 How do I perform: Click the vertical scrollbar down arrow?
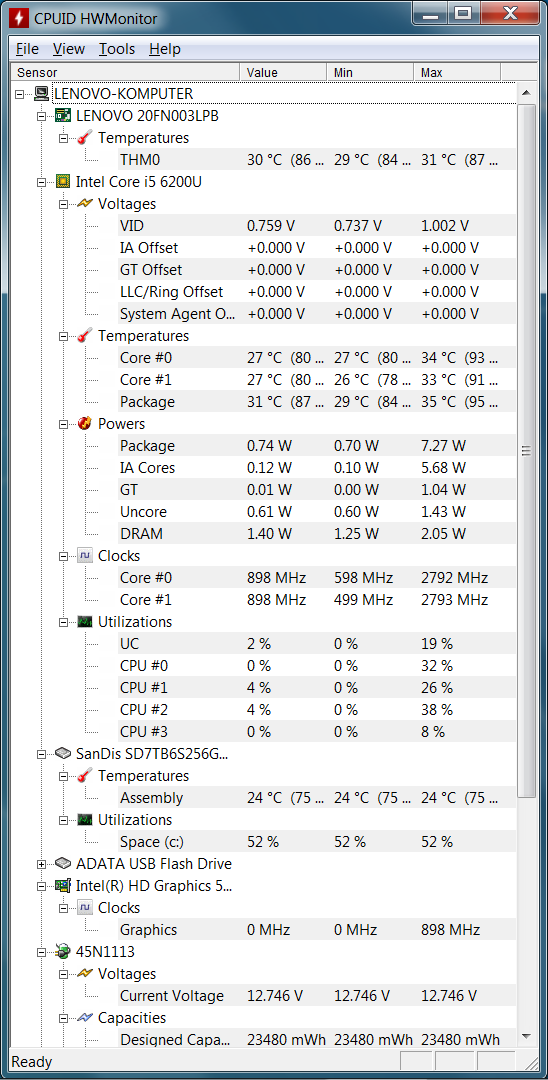pos(527,1037)
